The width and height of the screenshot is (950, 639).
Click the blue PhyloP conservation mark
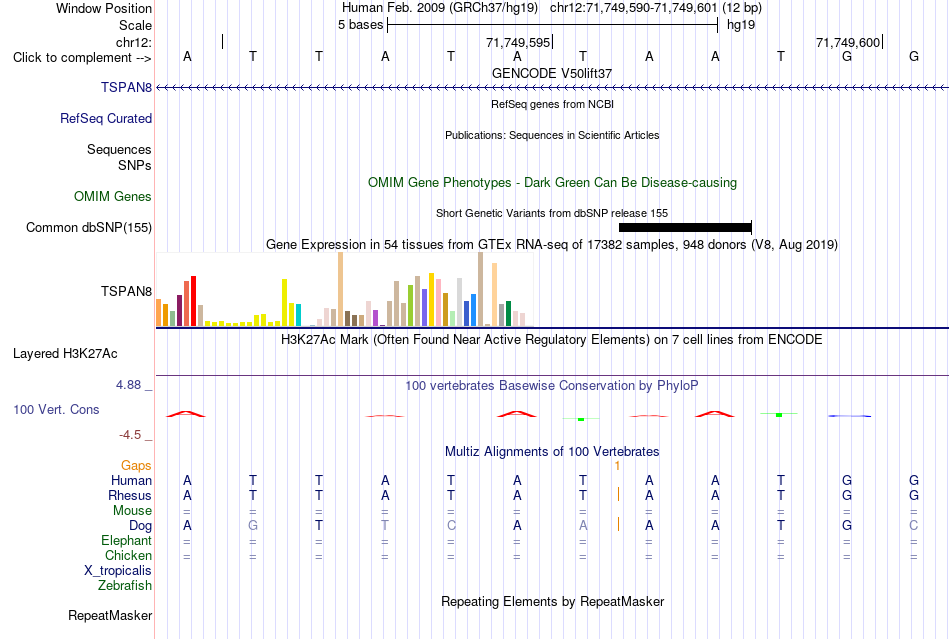(x=849, y=416)
